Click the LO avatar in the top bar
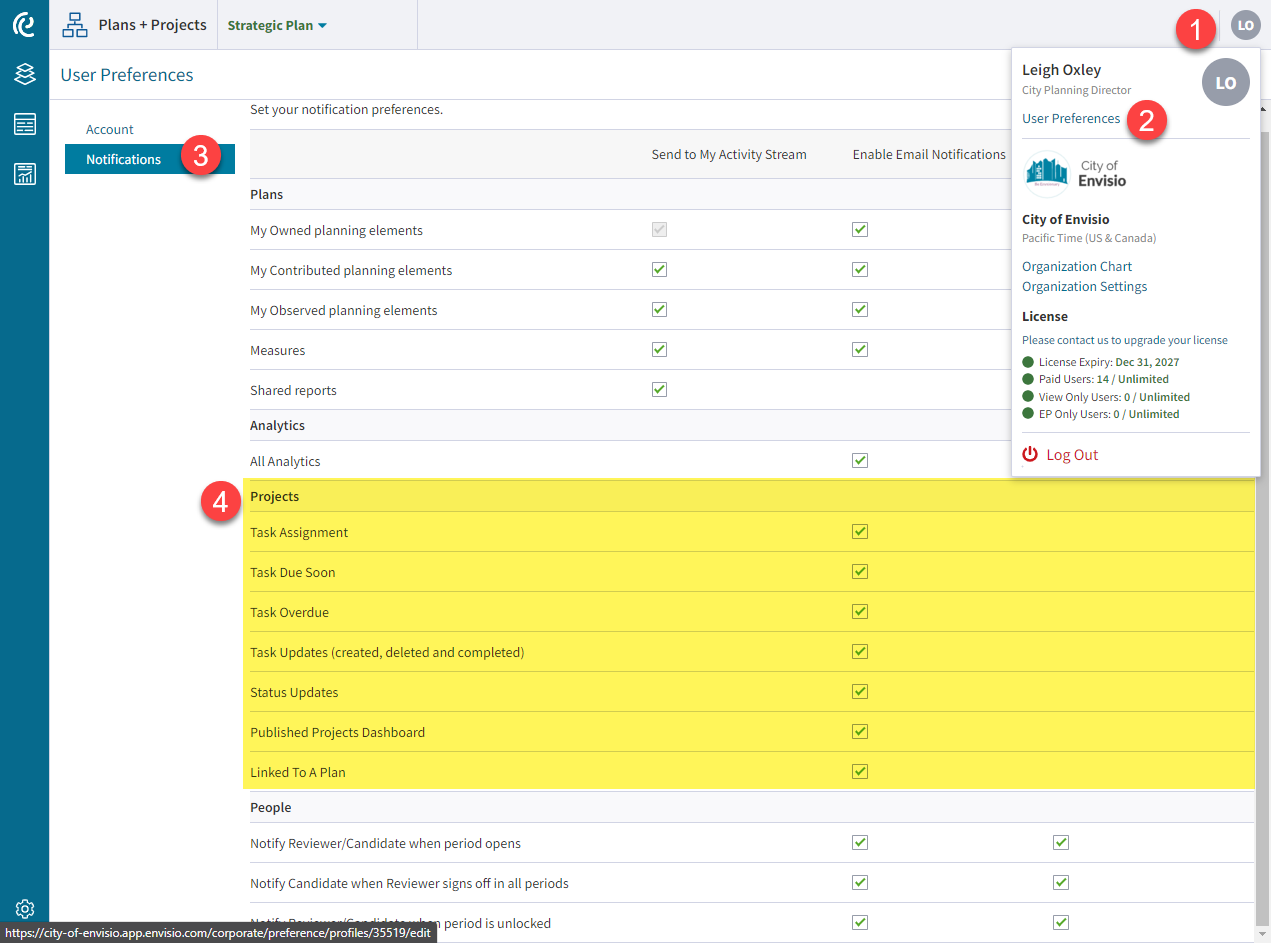Screen dimensions: 1271x943 1245,25
